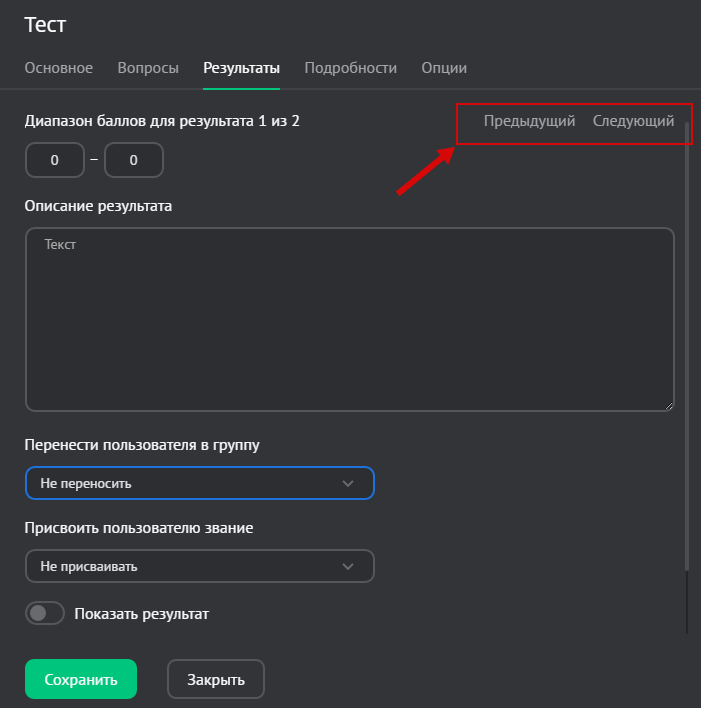Open the Перенести пользователя в группу dropdown
Viewport: 701px width, 708px height.
click(x=199, y=483)
